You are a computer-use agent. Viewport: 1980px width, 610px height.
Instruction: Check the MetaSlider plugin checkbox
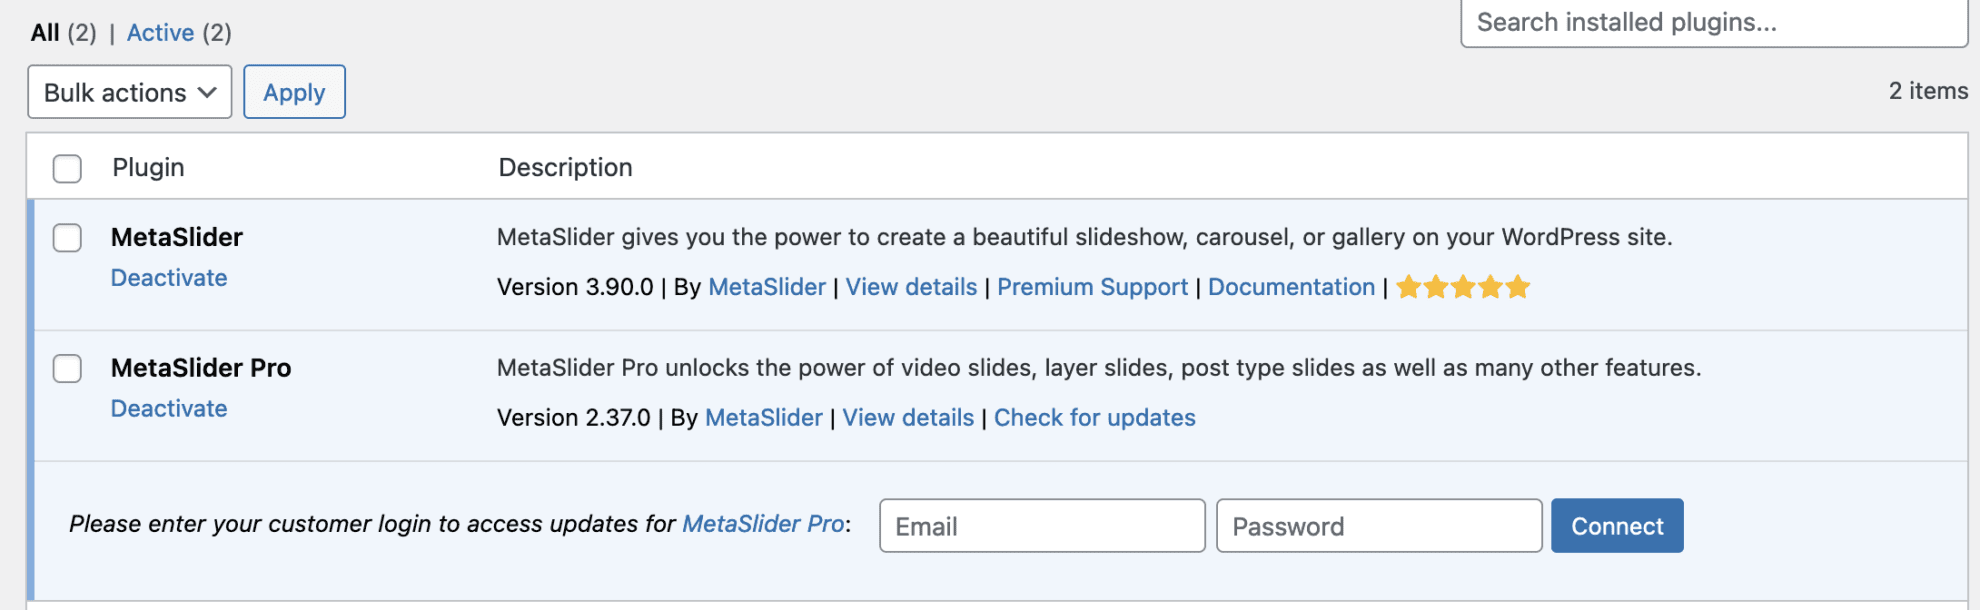pyautogui.click(x=67, y=238)
